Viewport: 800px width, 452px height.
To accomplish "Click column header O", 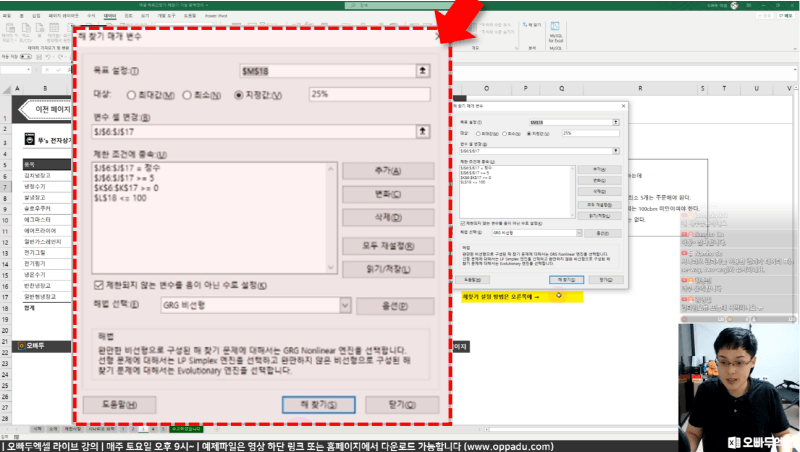I will click(x=486, y=88).
